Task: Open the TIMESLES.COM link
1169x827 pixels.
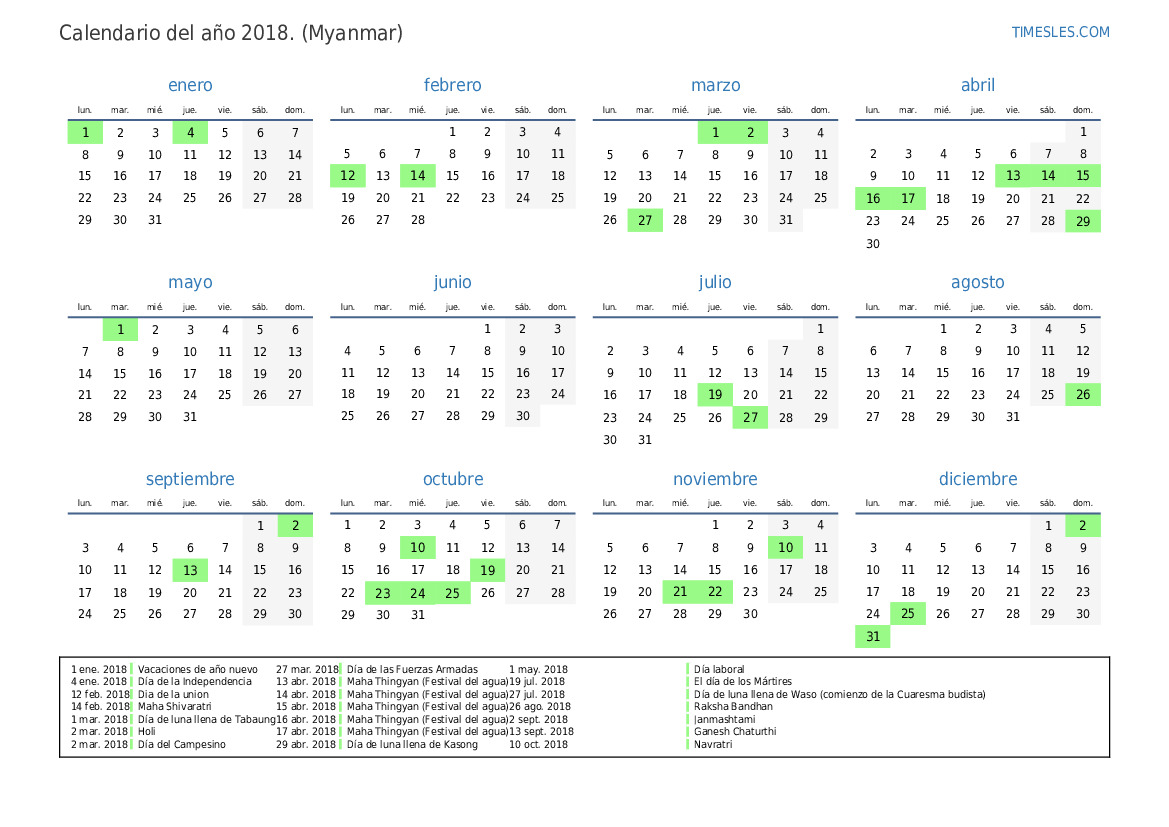Action: pos(1060,32)
